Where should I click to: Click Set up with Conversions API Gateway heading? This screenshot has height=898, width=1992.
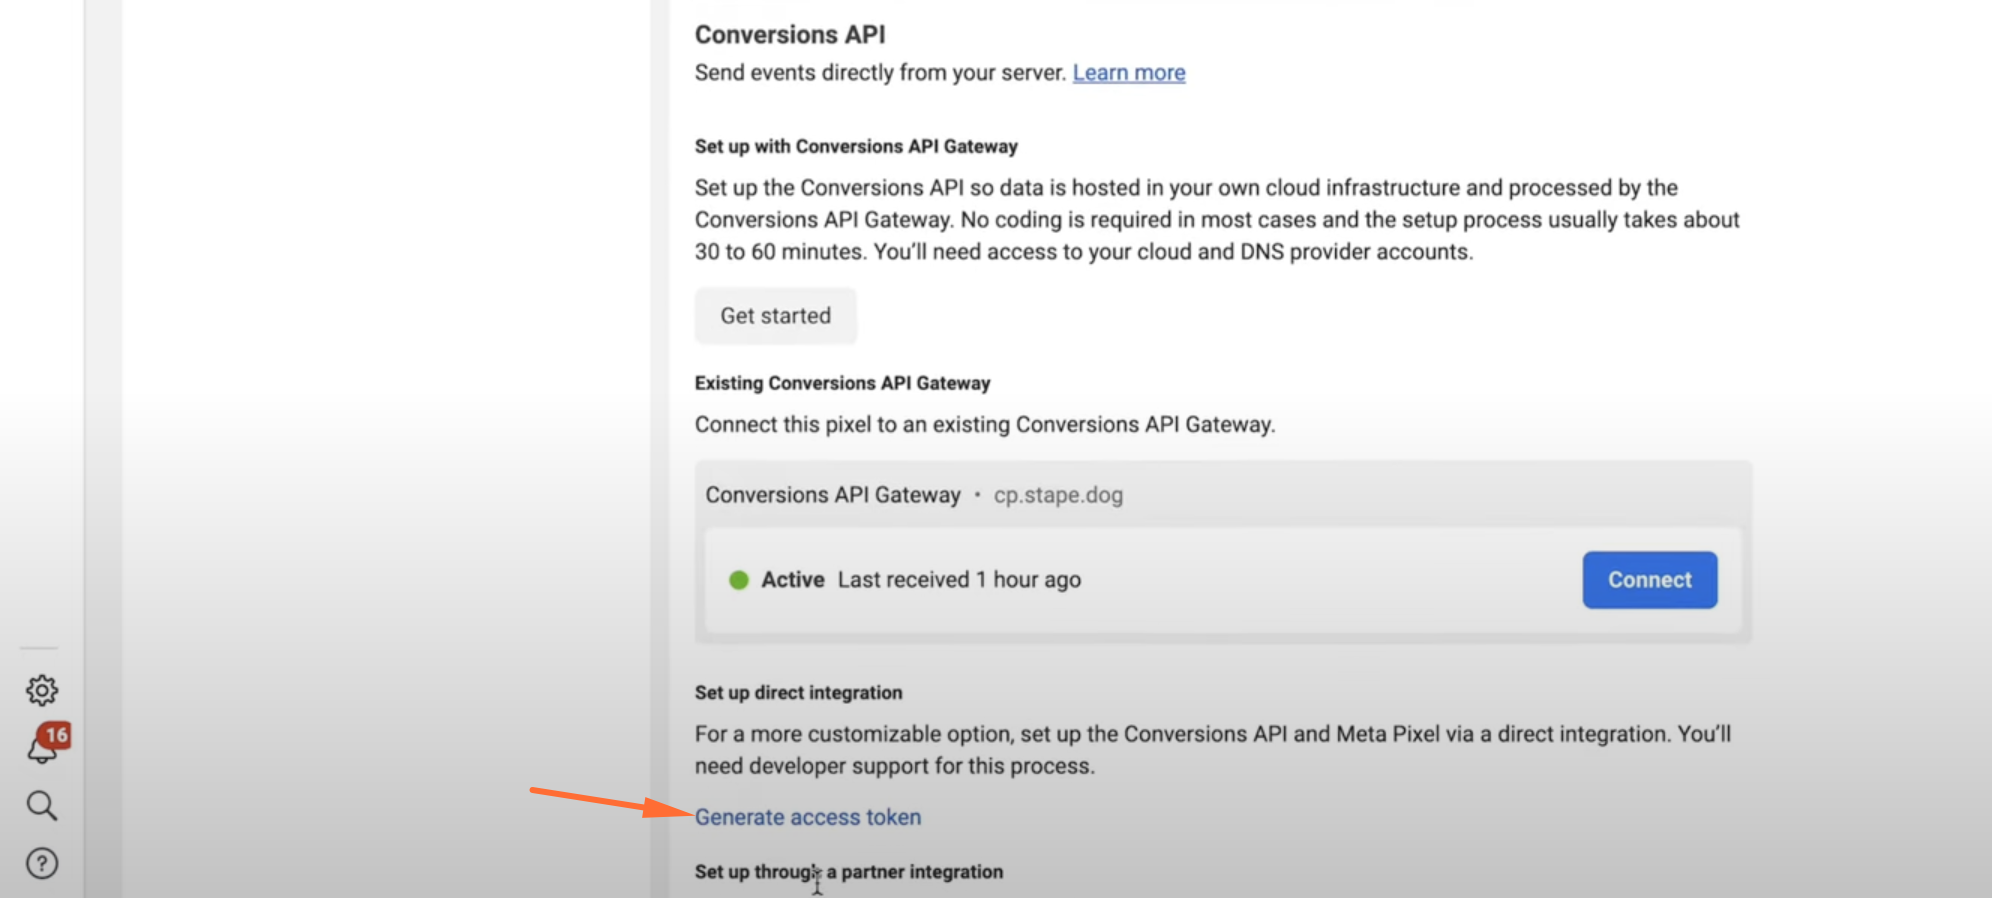click(856, 146)
